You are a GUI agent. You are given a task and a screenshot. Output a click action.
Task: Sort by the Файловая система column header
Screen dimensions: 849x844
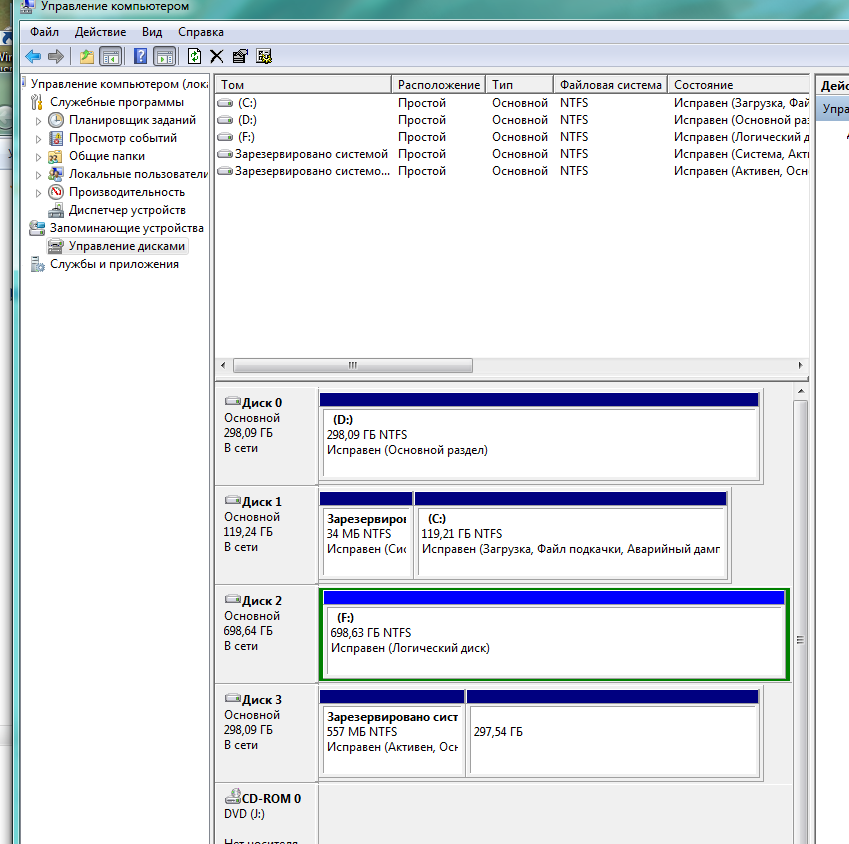[x=610, y=85]
